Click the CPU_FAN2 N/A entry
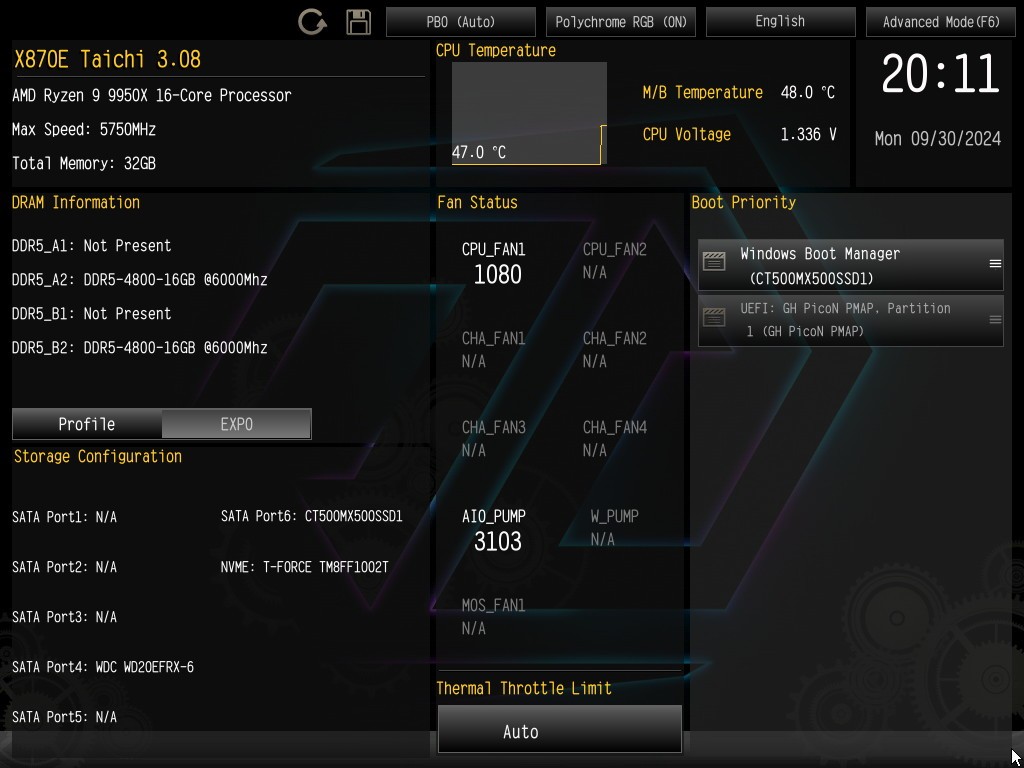This screenshot has height=768, width=1024. (x=615, y=261)
